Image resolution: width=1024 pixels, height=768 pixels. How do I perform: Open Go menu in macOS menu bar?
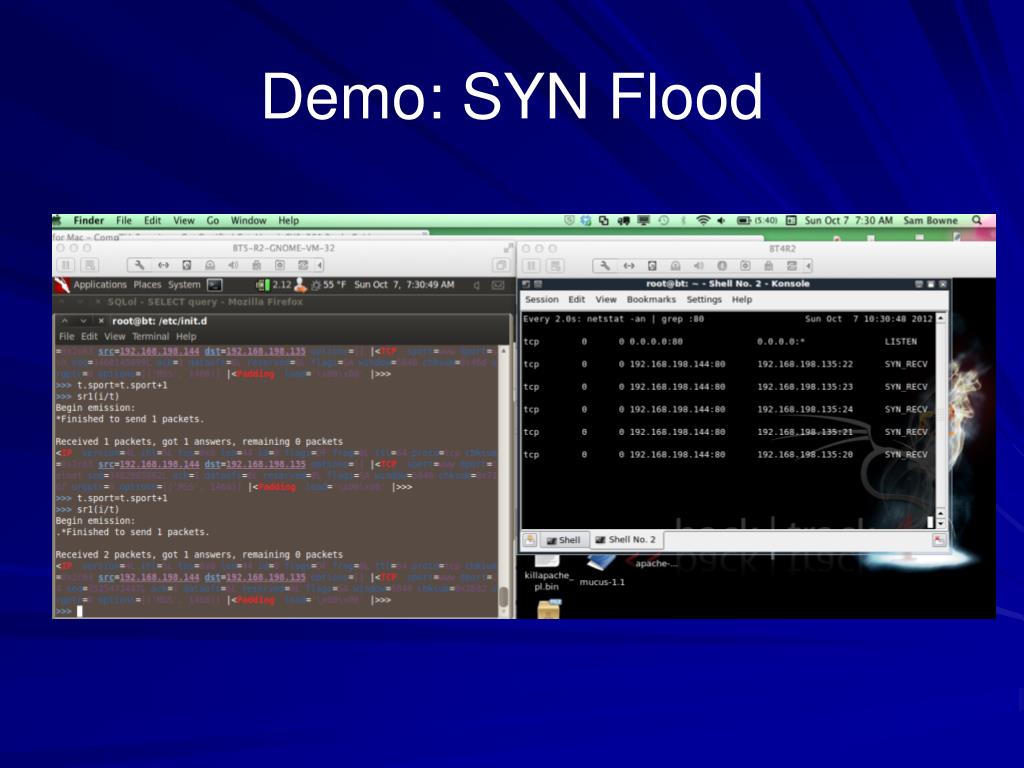(213, 221)
